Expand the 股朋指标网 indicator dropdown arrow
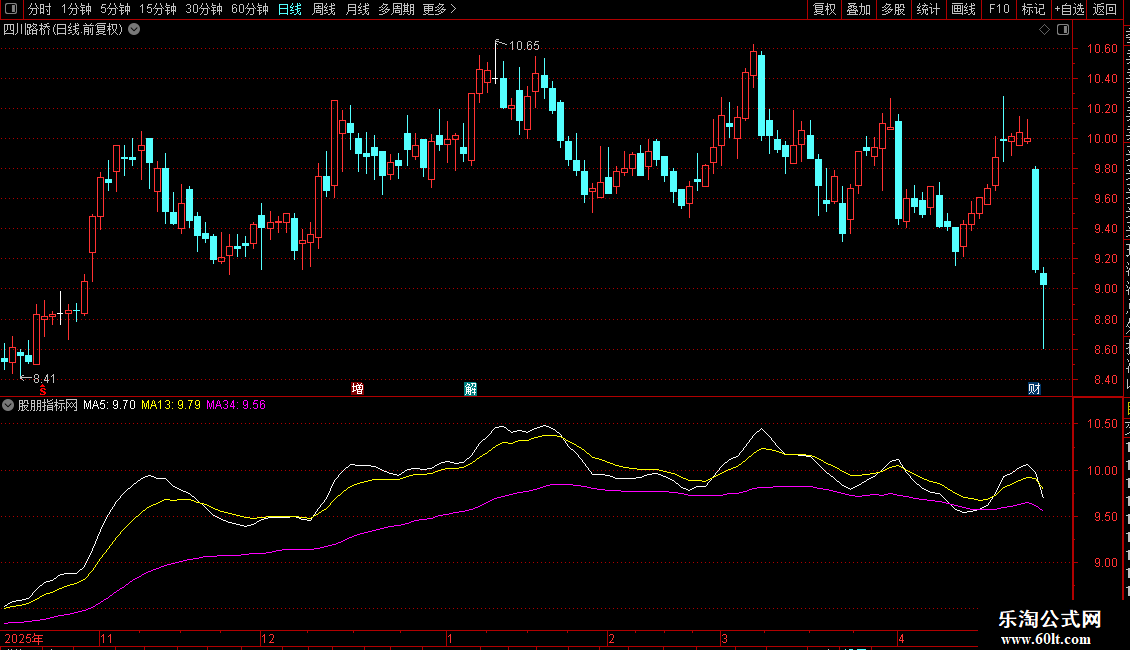Image resolution: width=1130 pixels, height=650 pixels. [x=8, y=405]
